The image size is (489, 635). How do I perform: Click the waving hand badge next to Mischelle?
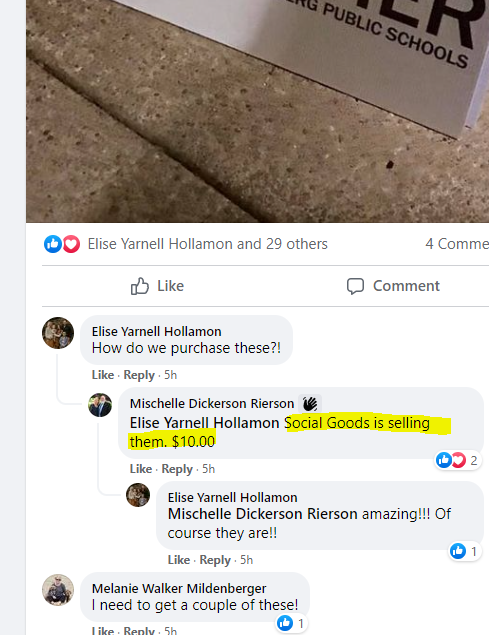point(310,404)
